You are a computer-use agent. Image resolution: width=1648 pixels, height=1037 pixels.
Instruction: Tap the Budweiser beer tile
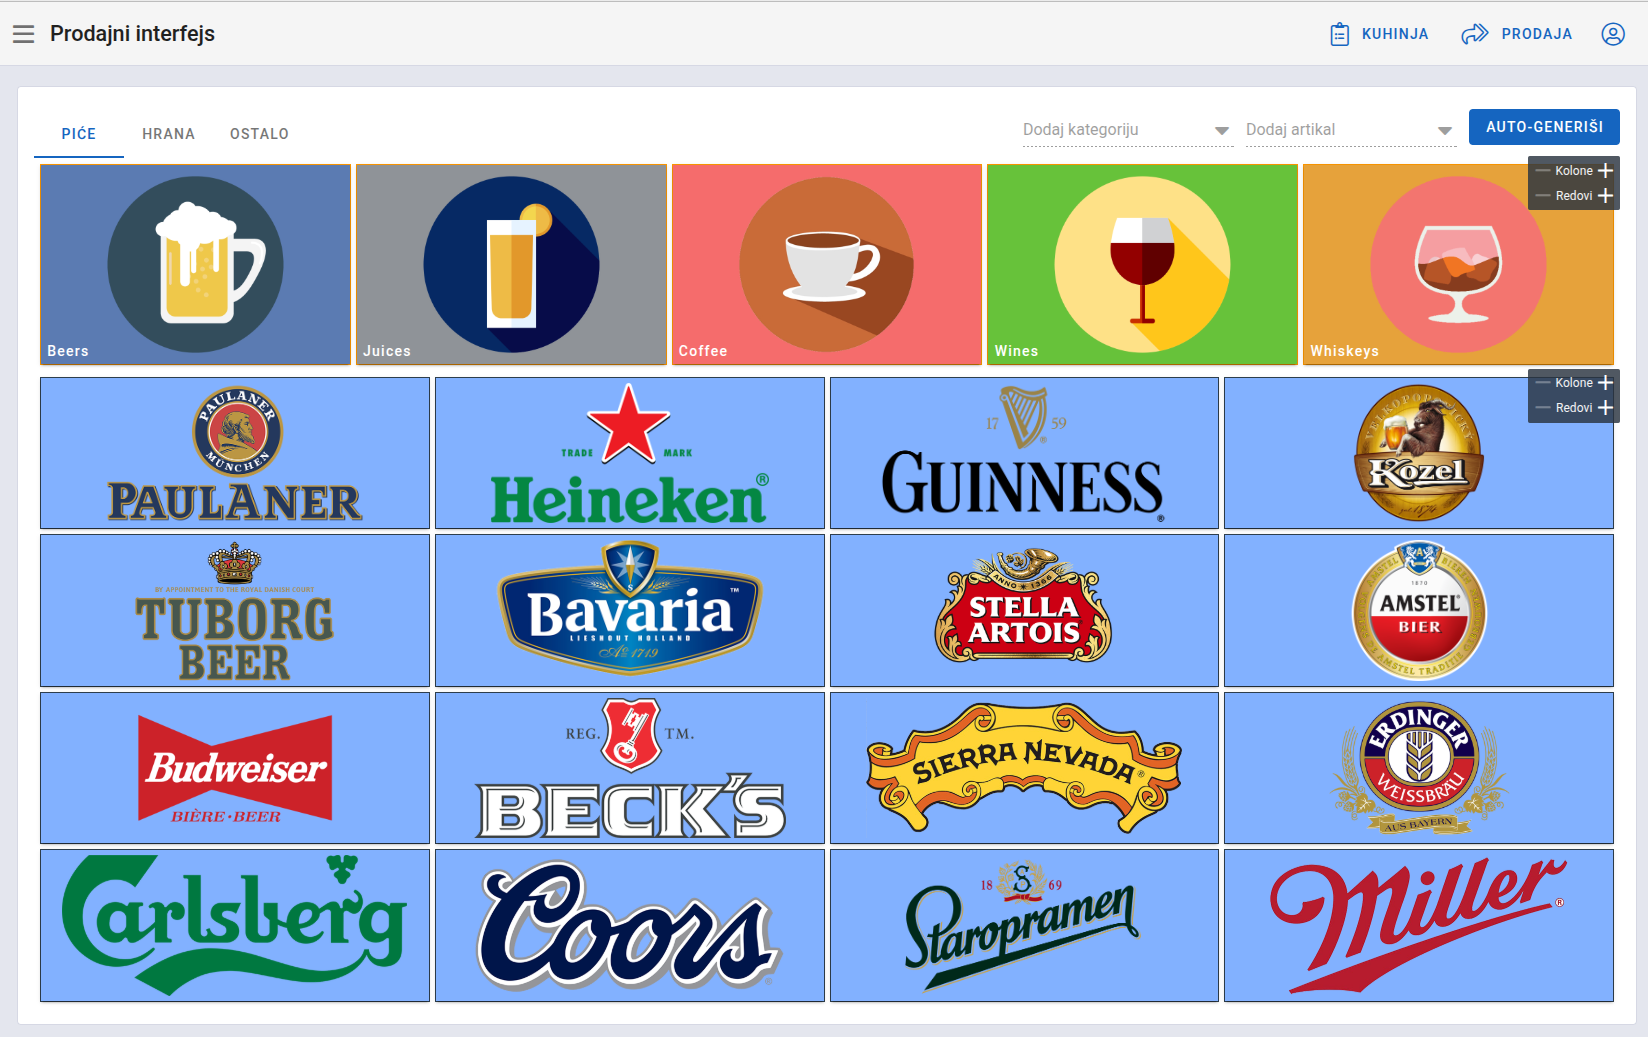(235, 768)
